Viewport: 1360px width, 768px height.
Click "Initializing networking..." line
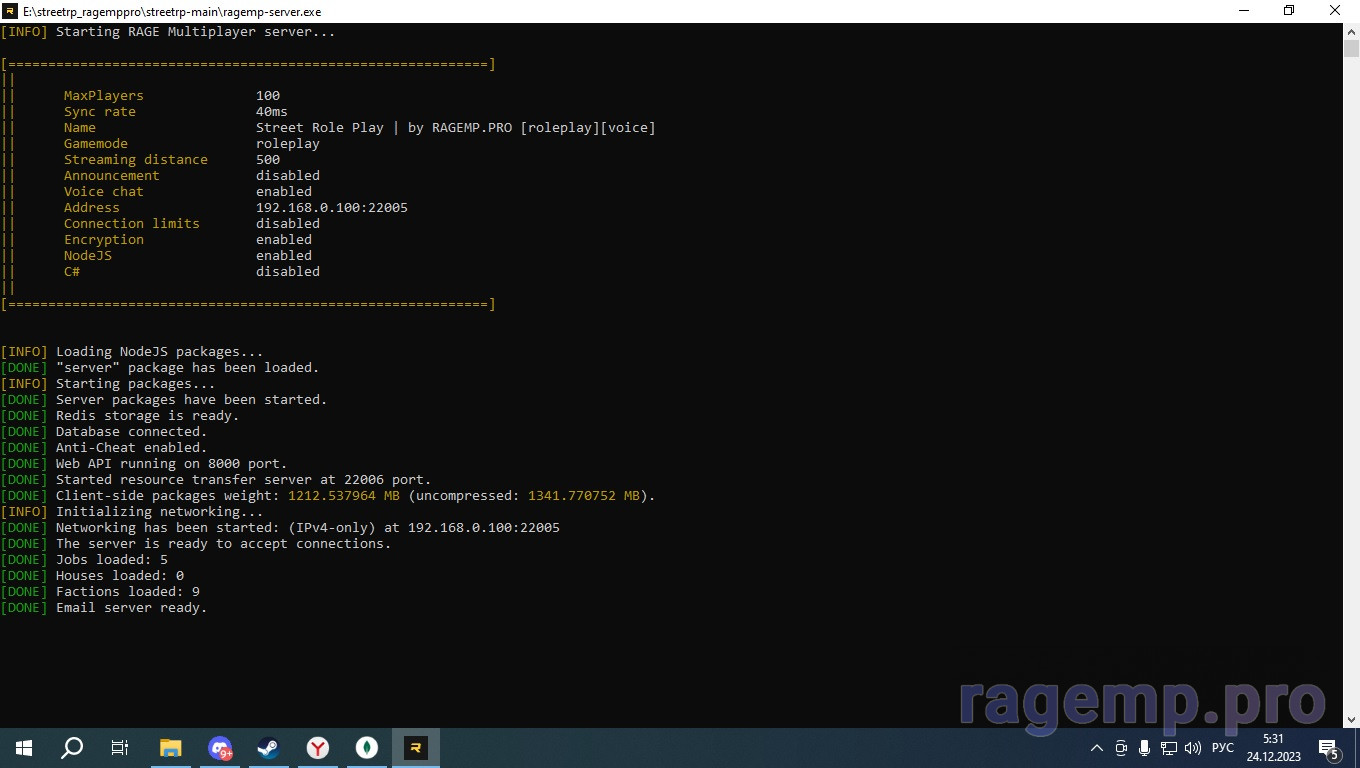pos(132,512)
